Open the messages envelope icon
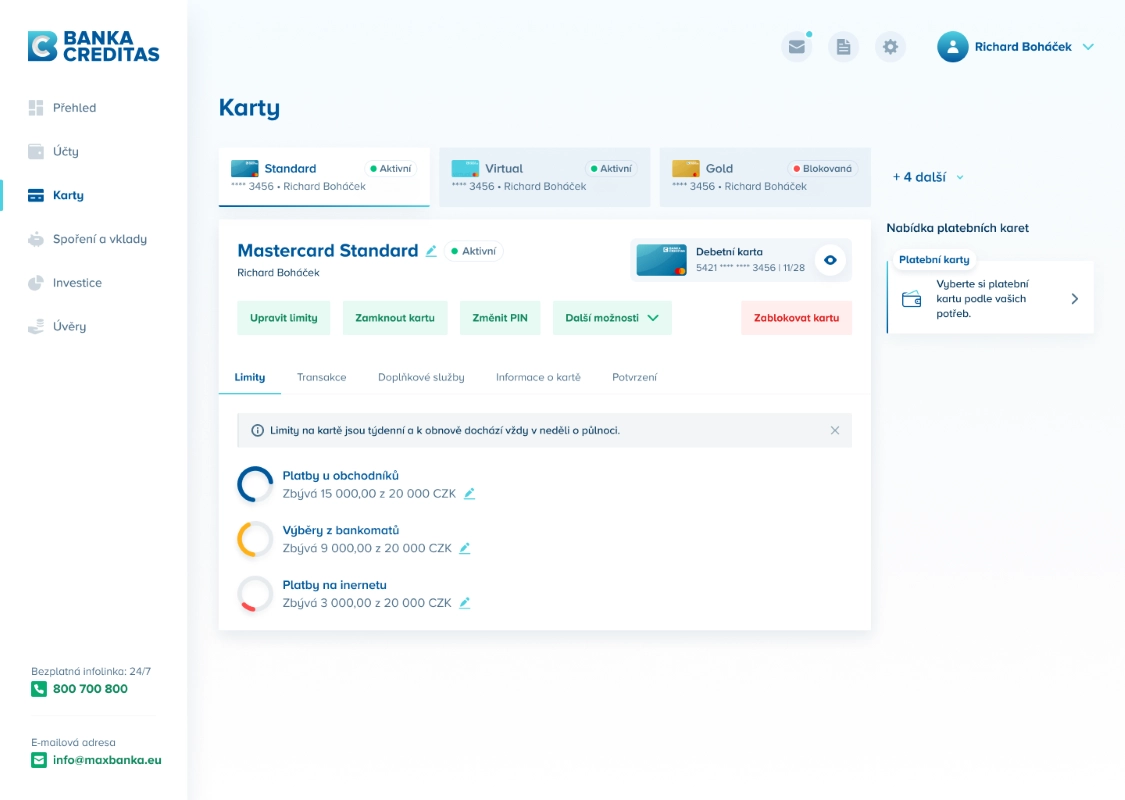 [796, 47]
